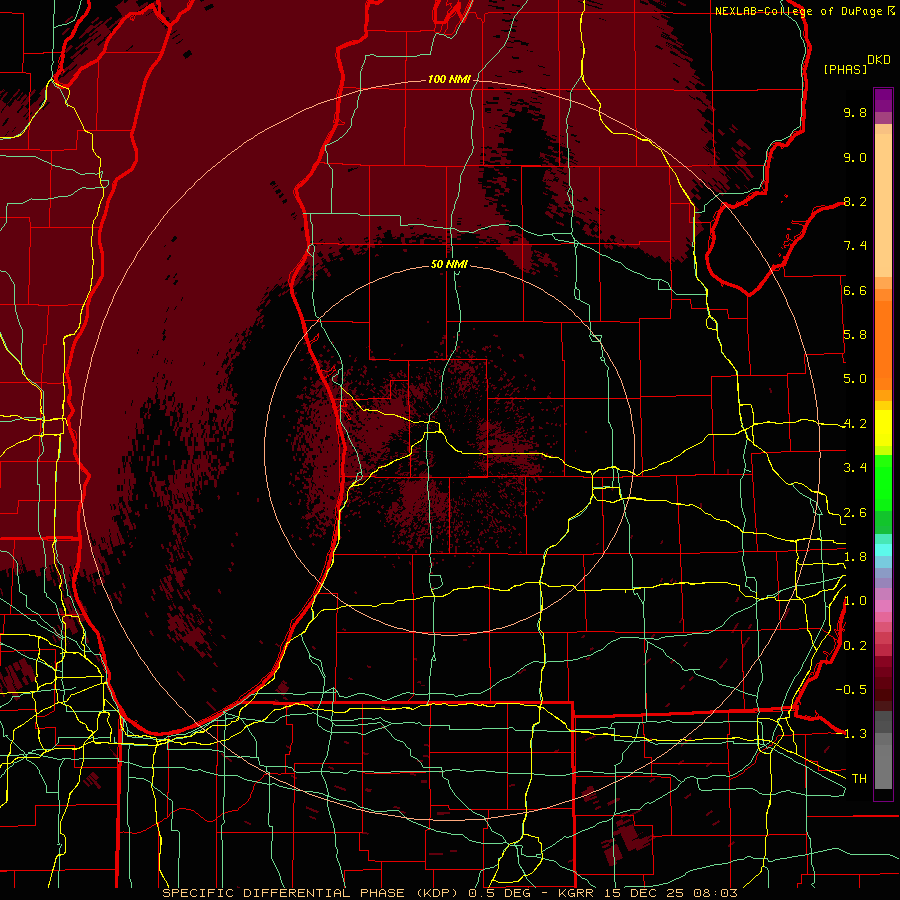Click the 1.8 value on the color scale
Screen dimensions: 900x900
point(855,557)
